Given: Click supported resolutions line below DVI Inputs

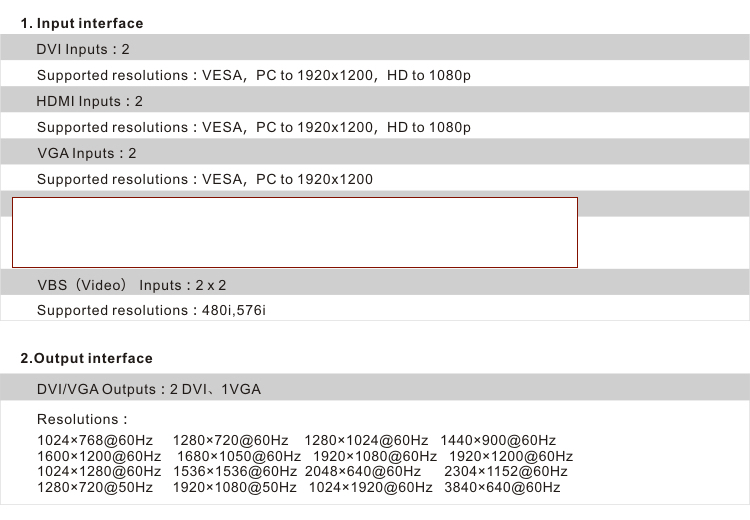Looking at the screenshot, I should point(253,75).
